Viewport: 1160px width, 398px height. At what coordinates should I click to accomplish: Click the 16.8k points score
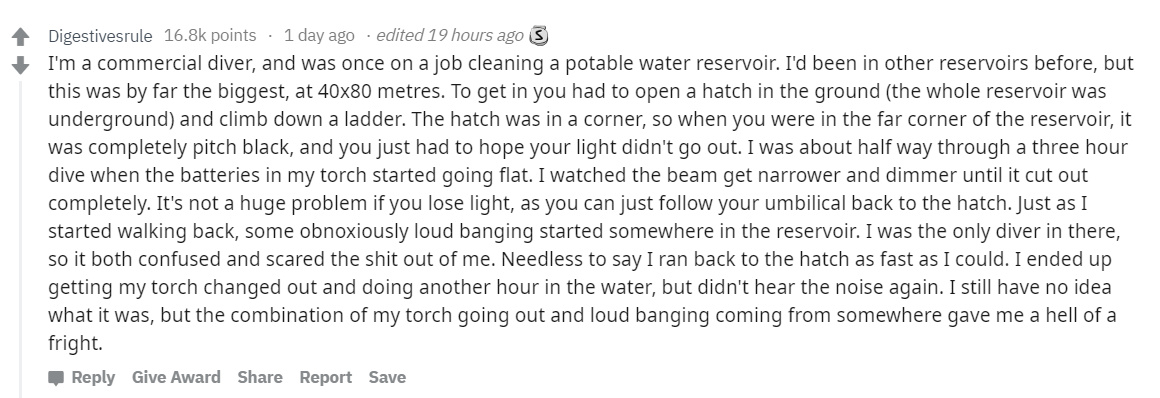tap(210, 36)
